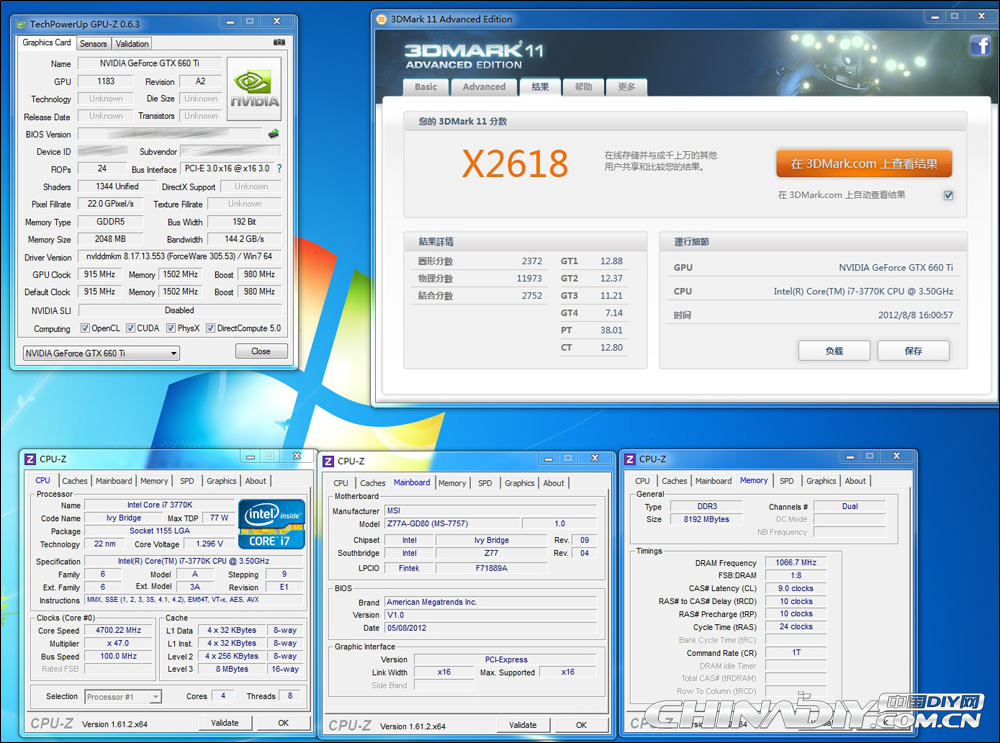Click the BIOS date 05/08/2012

coord(490,628)
